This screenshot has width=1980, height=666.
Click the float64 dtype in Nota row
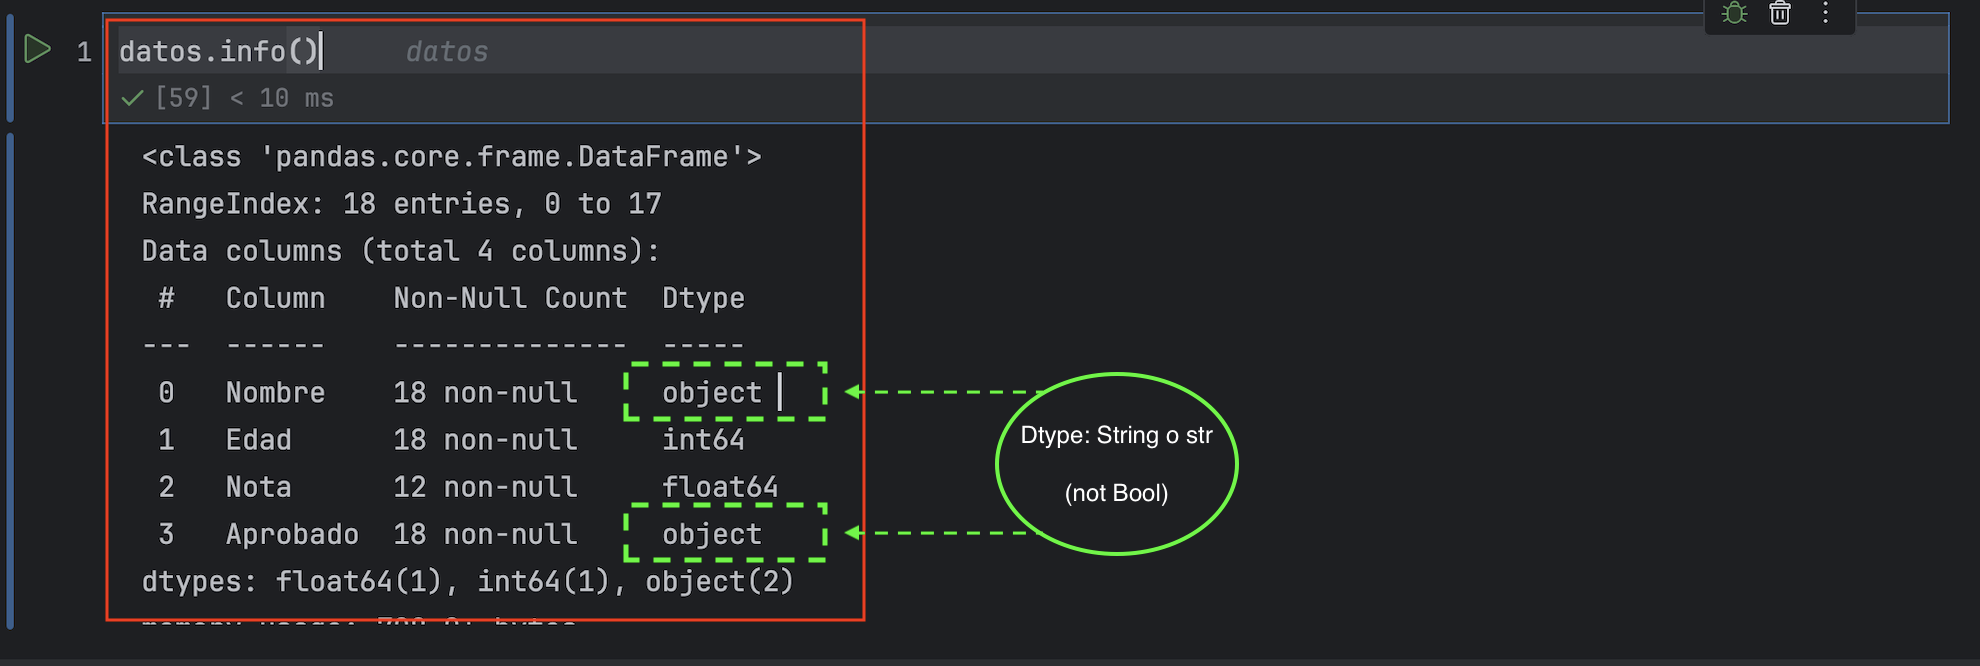click(720, 487)
